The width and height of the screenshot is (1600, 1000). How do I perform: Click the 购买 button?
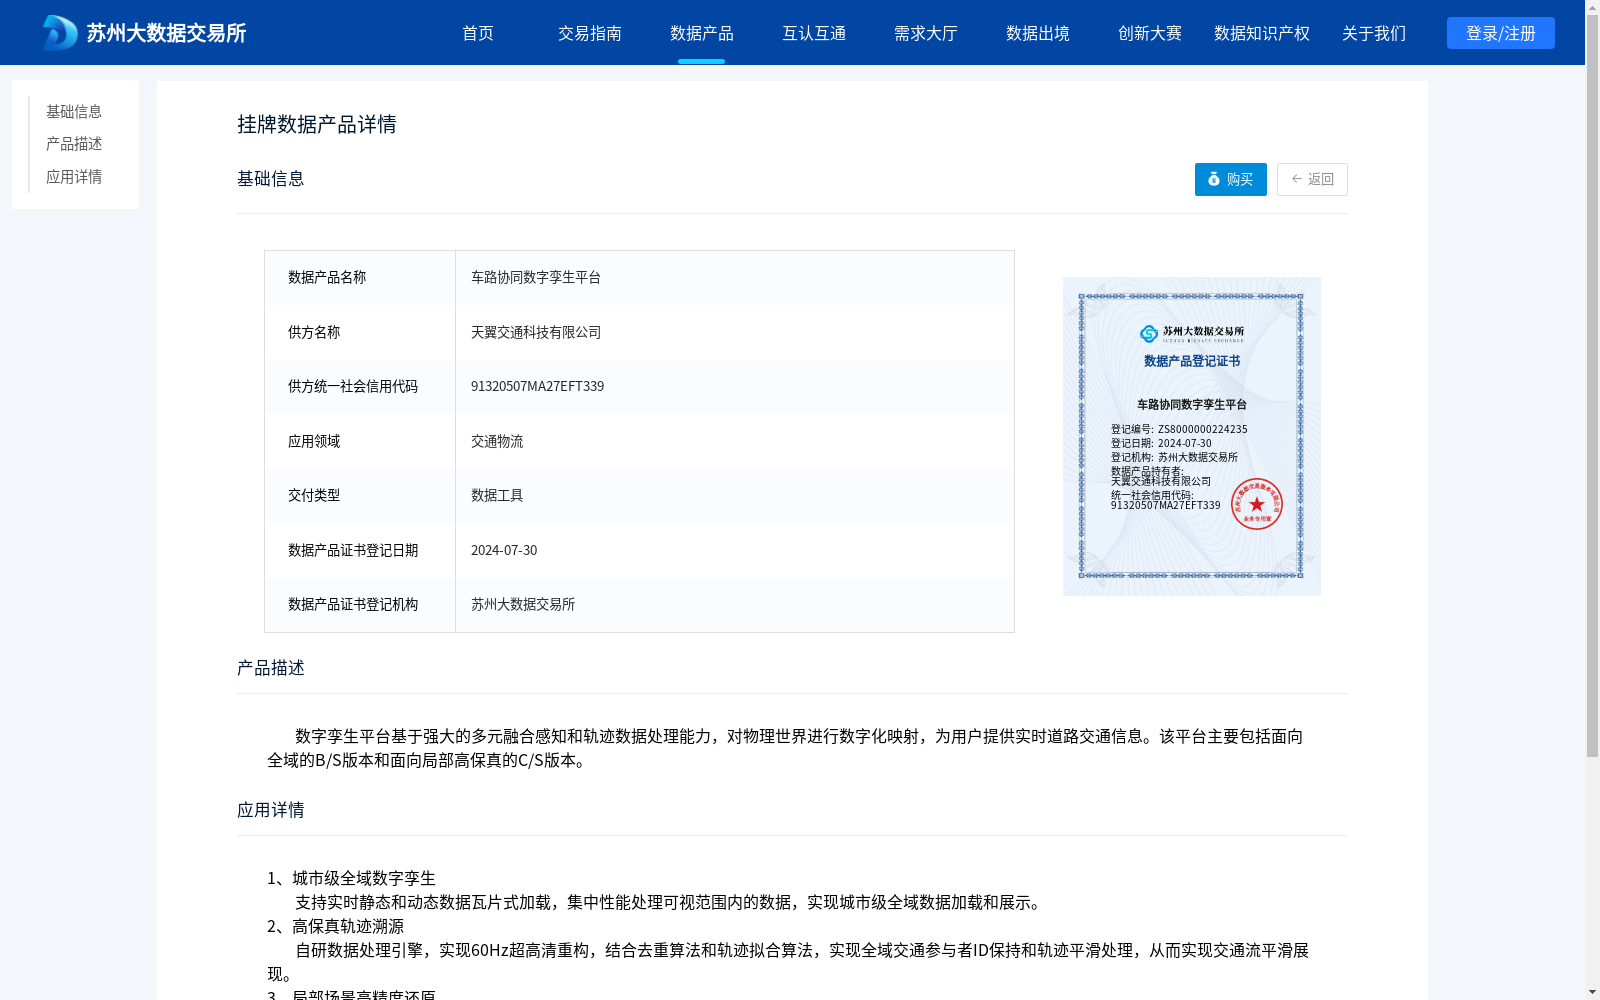[x=1231, y=179]
